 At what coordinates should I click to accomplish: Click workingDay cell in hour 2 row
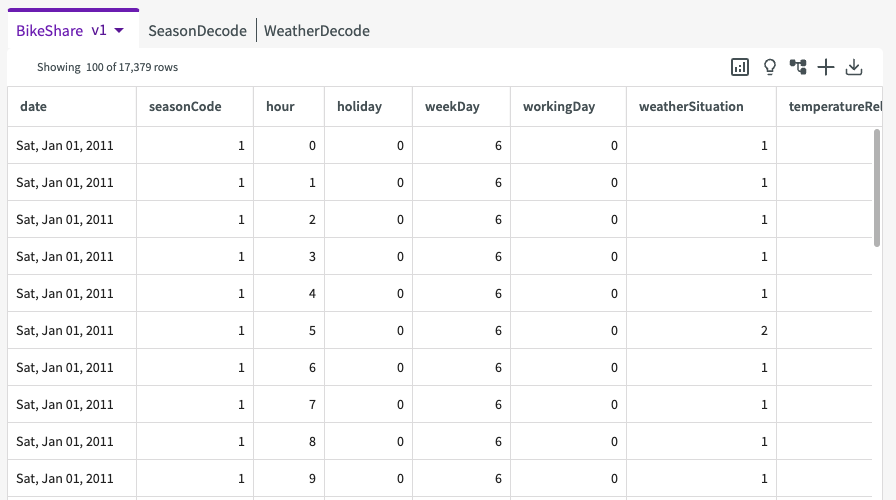tap(569, 219)
